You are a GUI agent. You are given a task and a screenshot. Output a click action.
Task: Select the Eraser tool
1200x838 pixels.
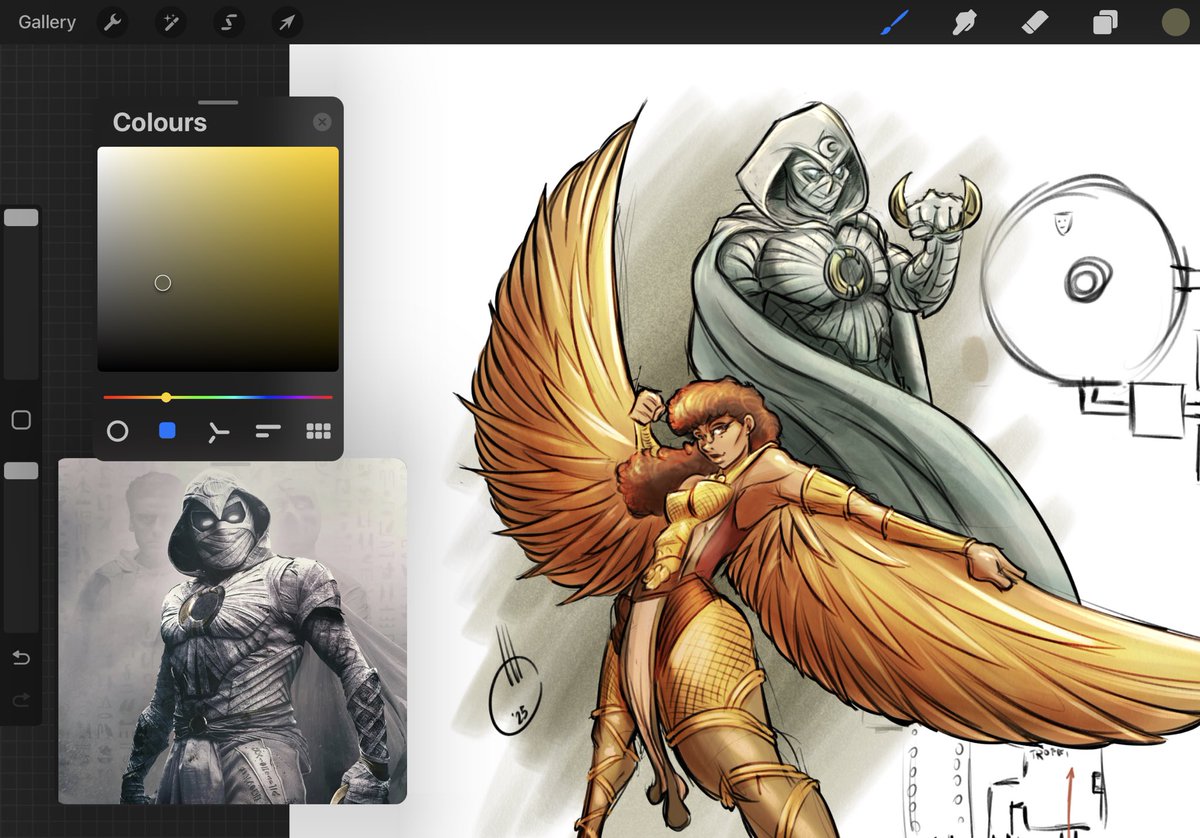[x=1035, y=22]
